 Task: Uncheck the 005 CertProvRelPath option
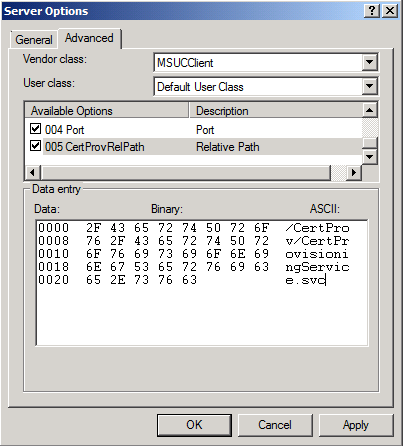[35, 146]
